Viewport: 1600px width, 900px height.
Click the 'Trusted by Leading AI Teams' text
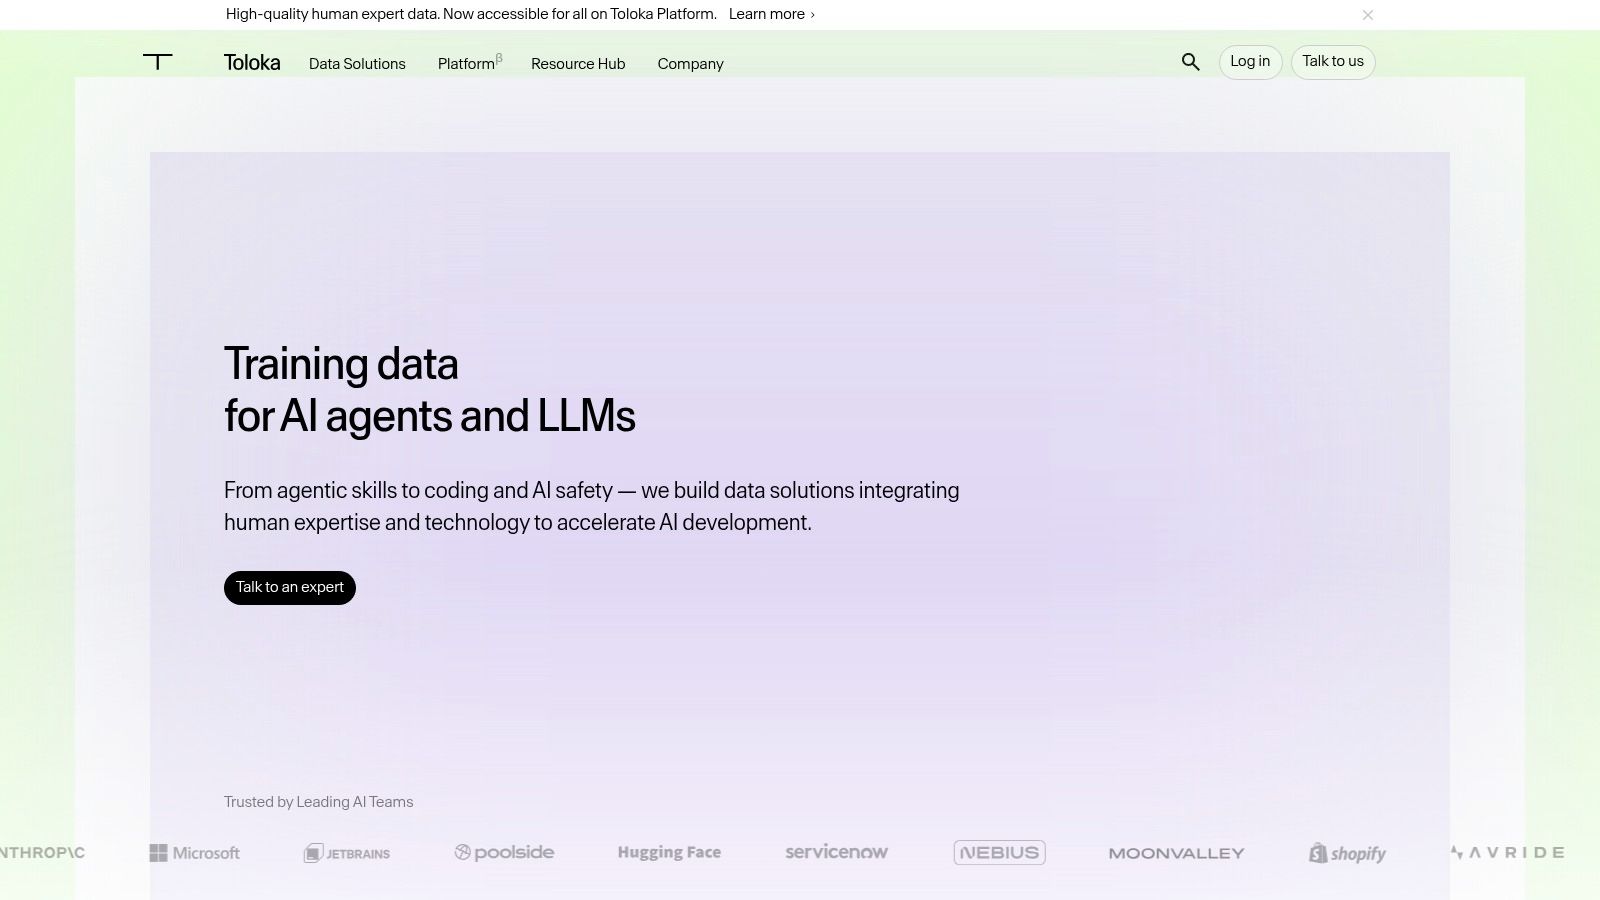[x=318, y=802]
